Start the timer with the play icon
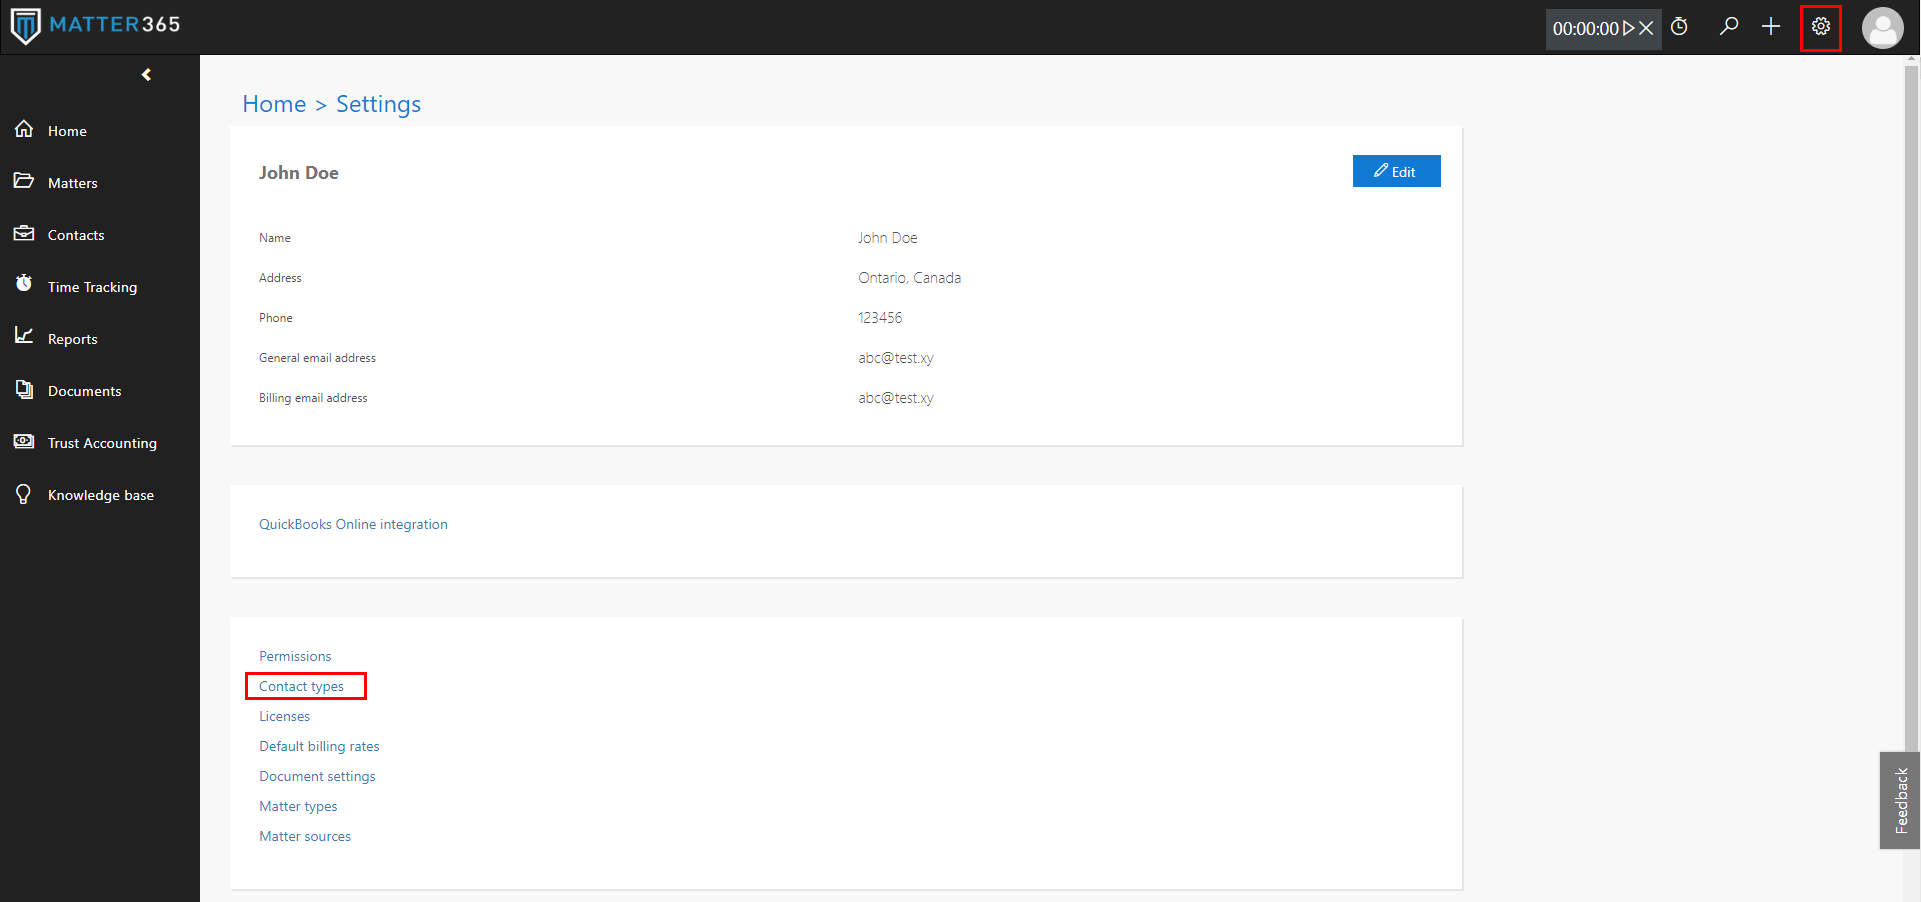The image size is (1921, 902). 1629,29
